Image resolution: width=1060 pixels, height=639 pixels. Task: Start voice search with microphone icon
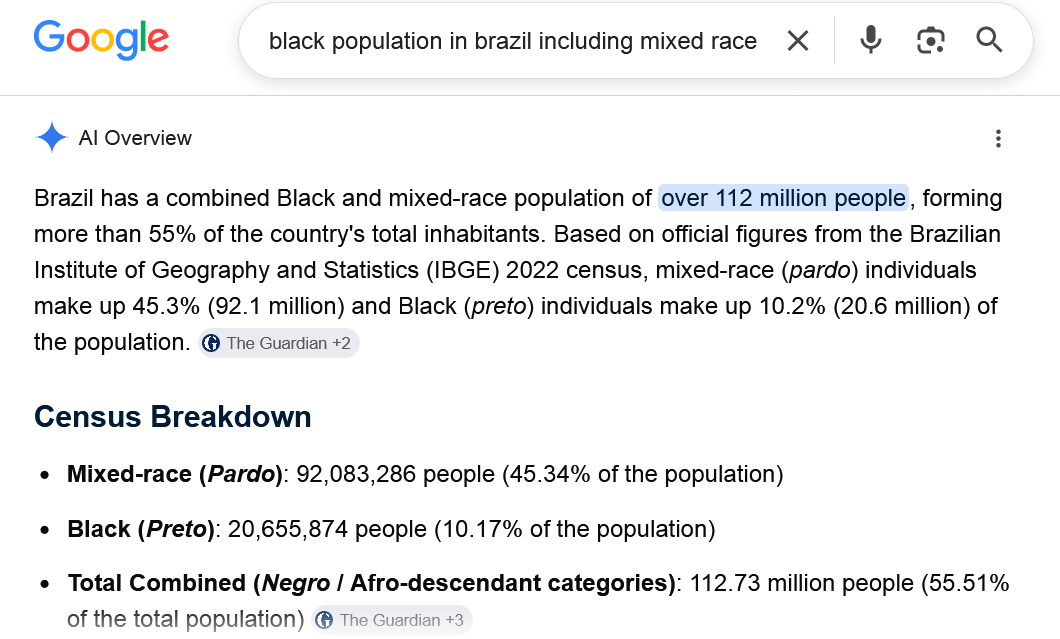click(871, 41)
